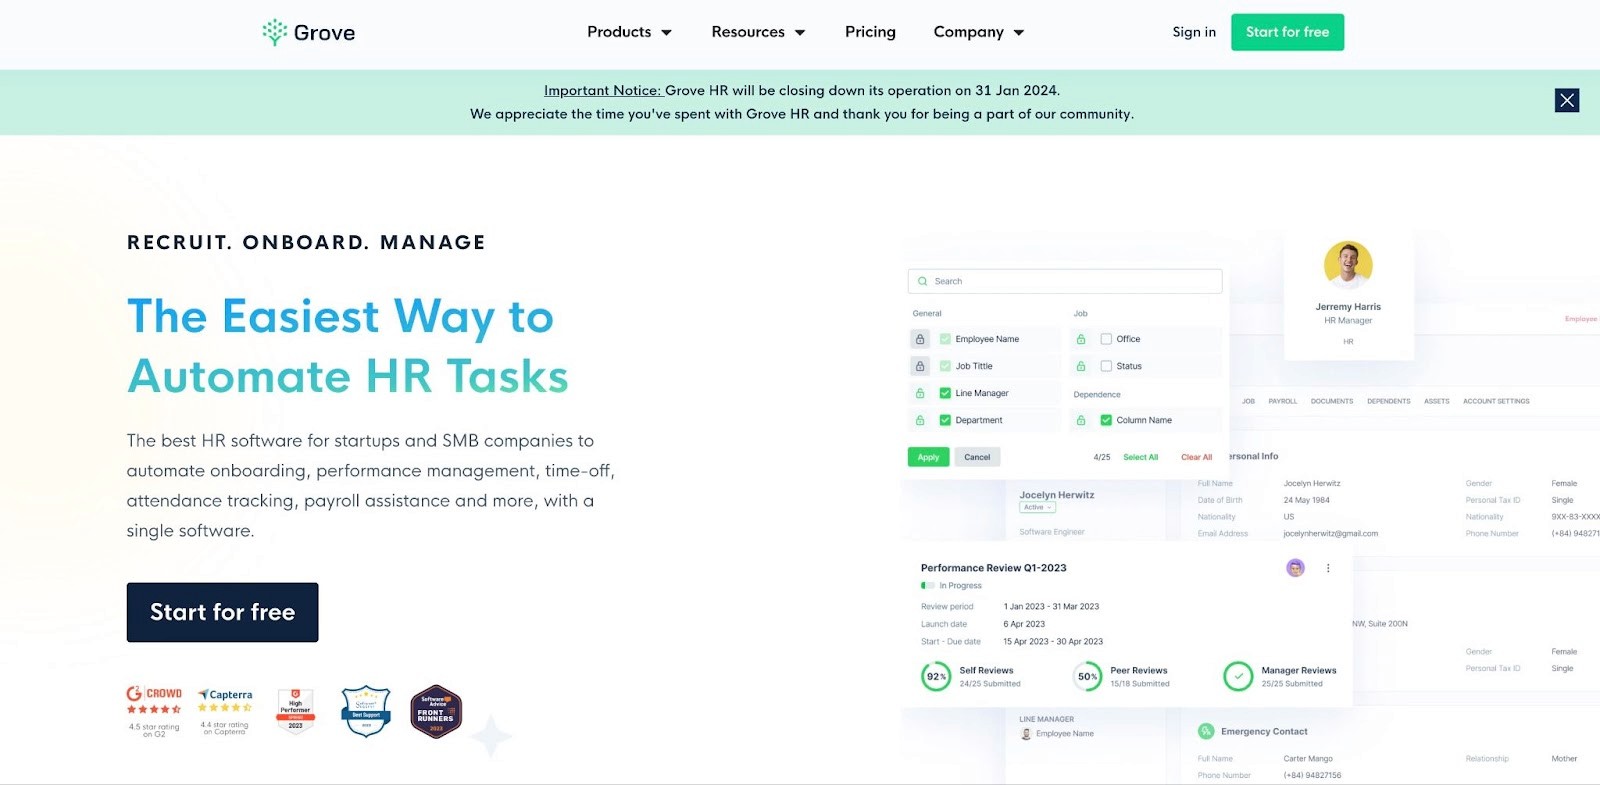Open the Products menu
Image resolution: width=1600 pixels, height=785 pixels.
[629, 32]
